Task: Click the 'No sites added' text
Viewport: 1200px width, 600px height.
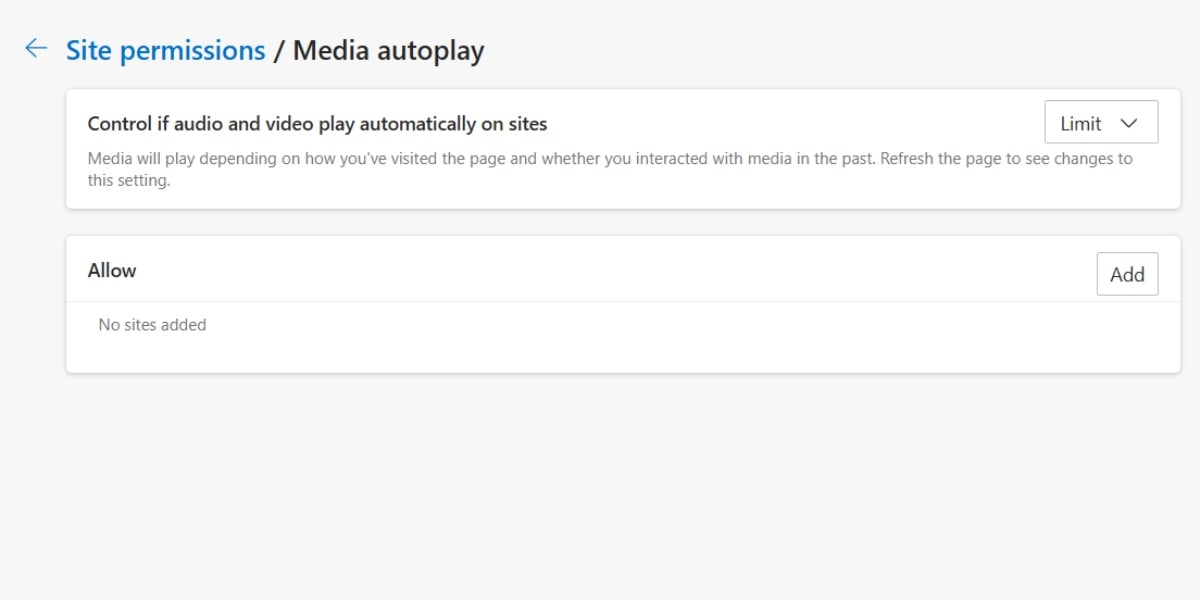Action: 152,325
